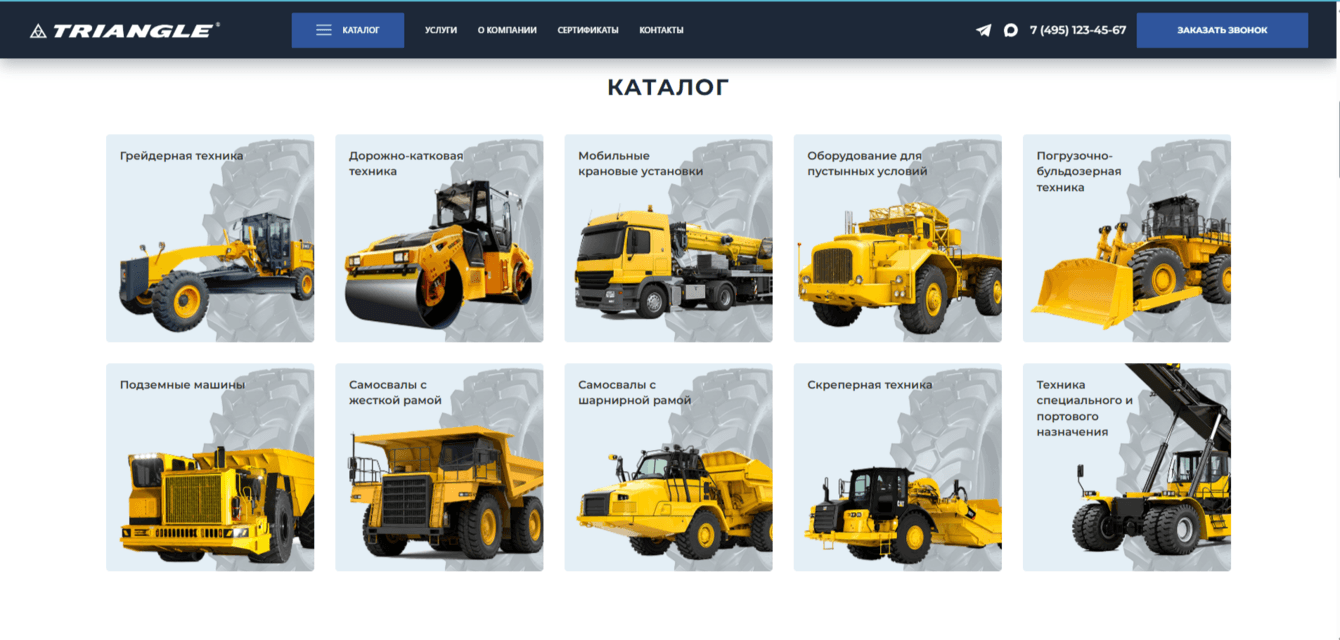Open the chat messenger icon beside Telegram

1011,30
